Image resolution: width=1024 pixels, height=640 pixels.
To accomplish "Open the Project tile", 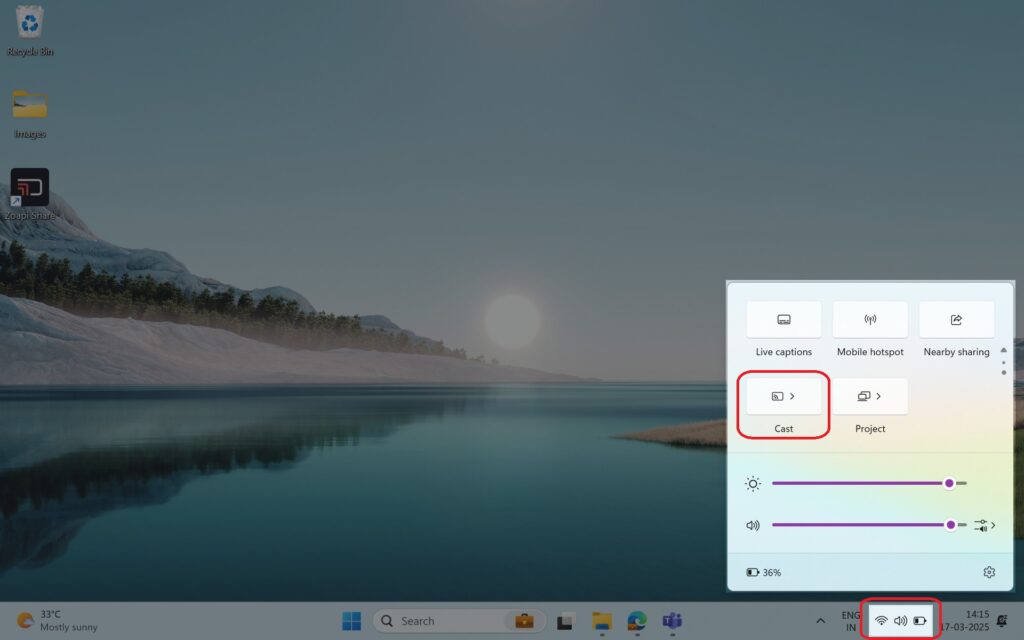I will point(870,396).
